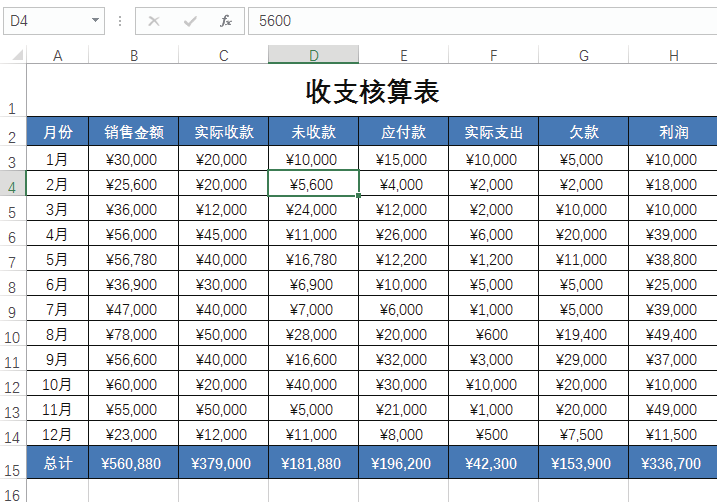
Task: Click the formula bar options dots handle
Action: [x=120, y=21]
